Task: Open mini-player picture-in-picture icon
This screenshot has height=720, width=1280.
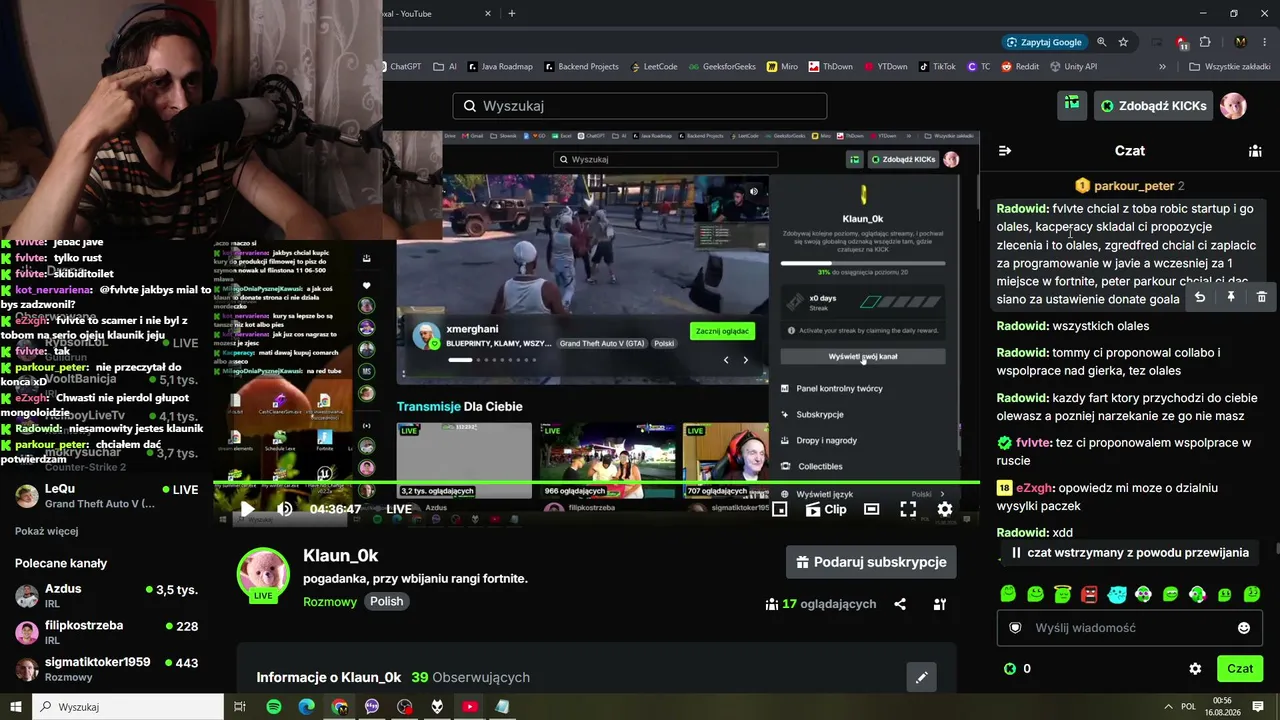Action: 780,509
